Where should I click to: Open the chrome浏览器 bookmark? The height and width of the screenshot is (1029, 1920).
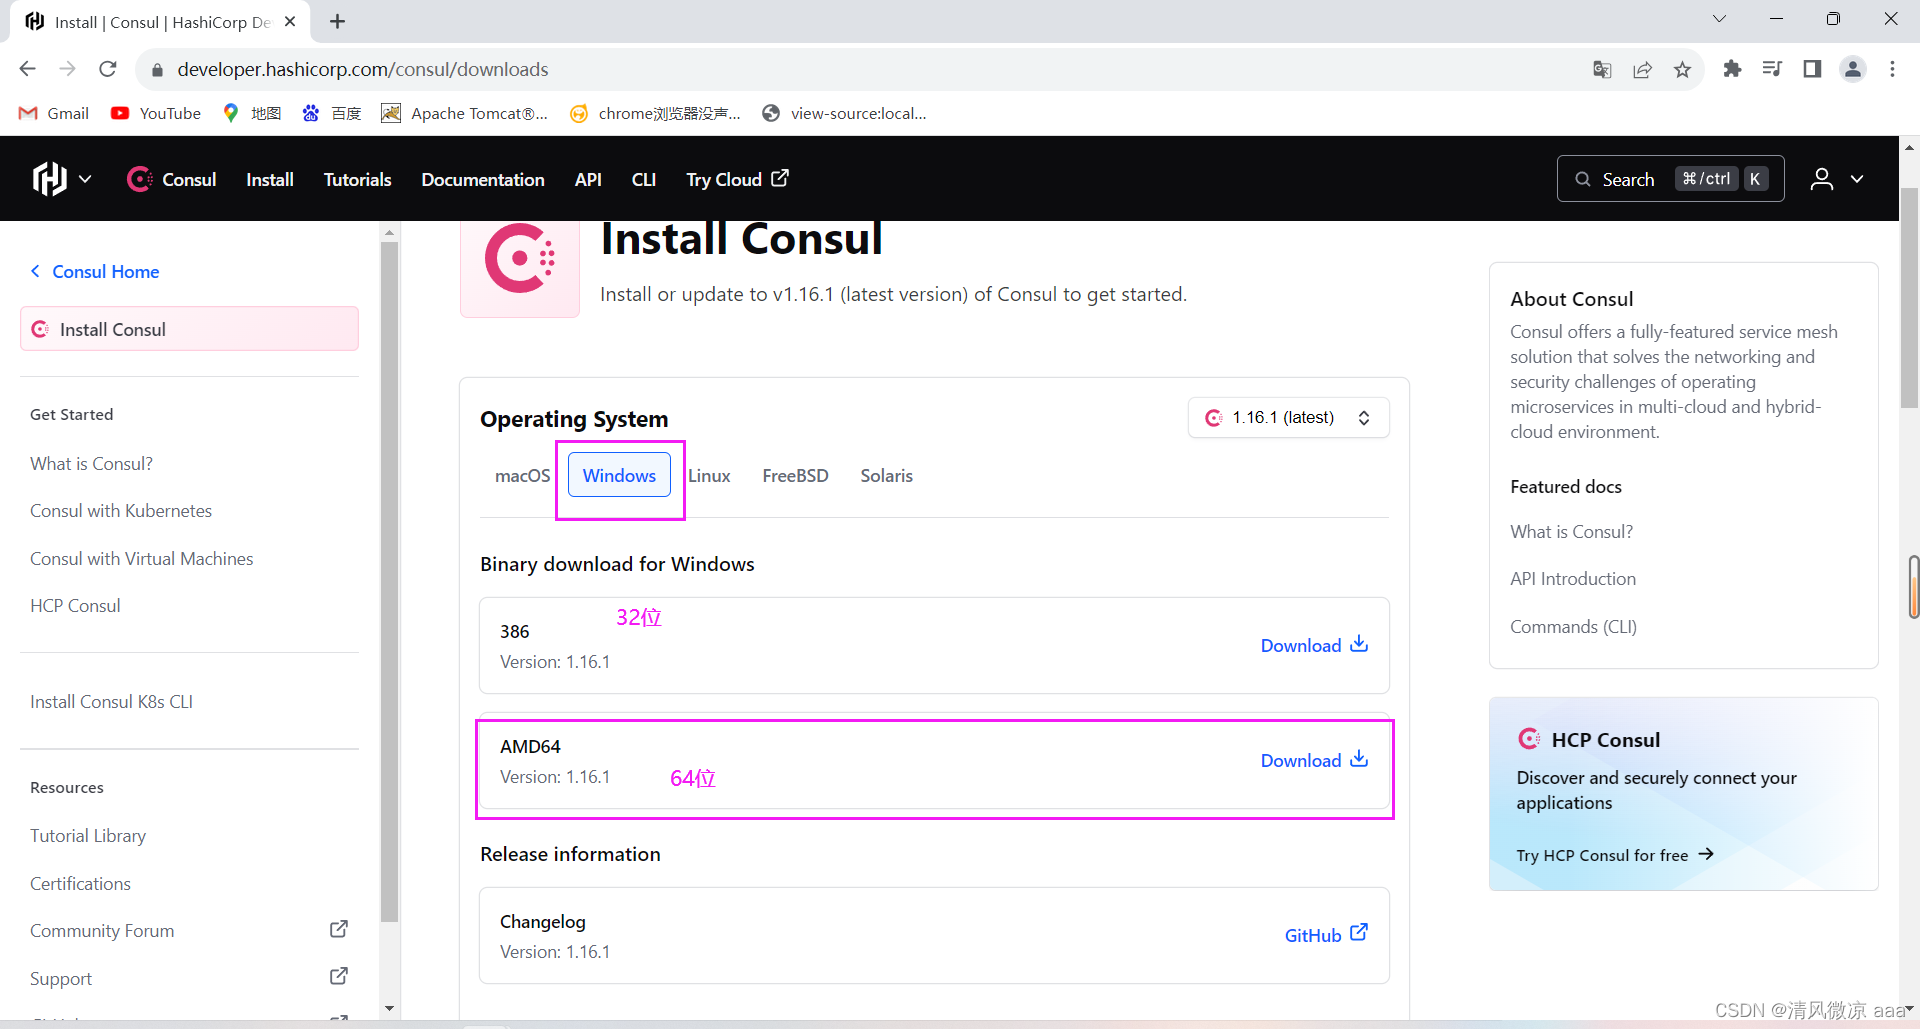[x=655, y=113]
